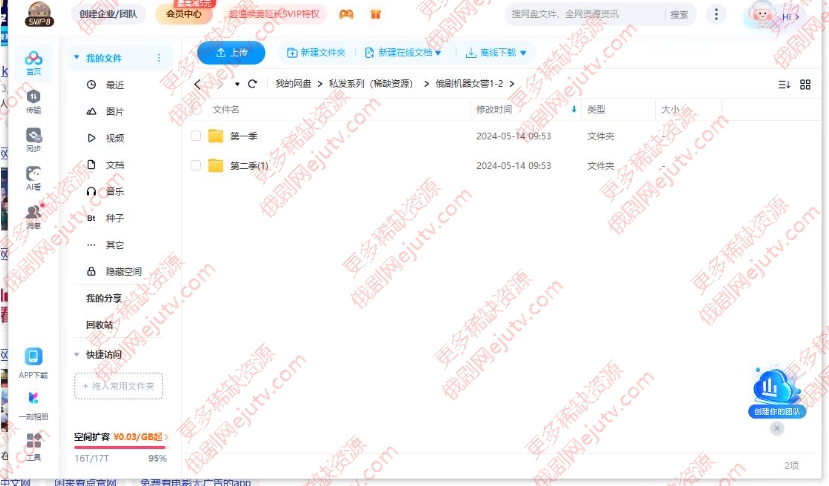829x486 pixels.
Task: Open the three-dot more menu in header
Action: (x=716, y=14)
